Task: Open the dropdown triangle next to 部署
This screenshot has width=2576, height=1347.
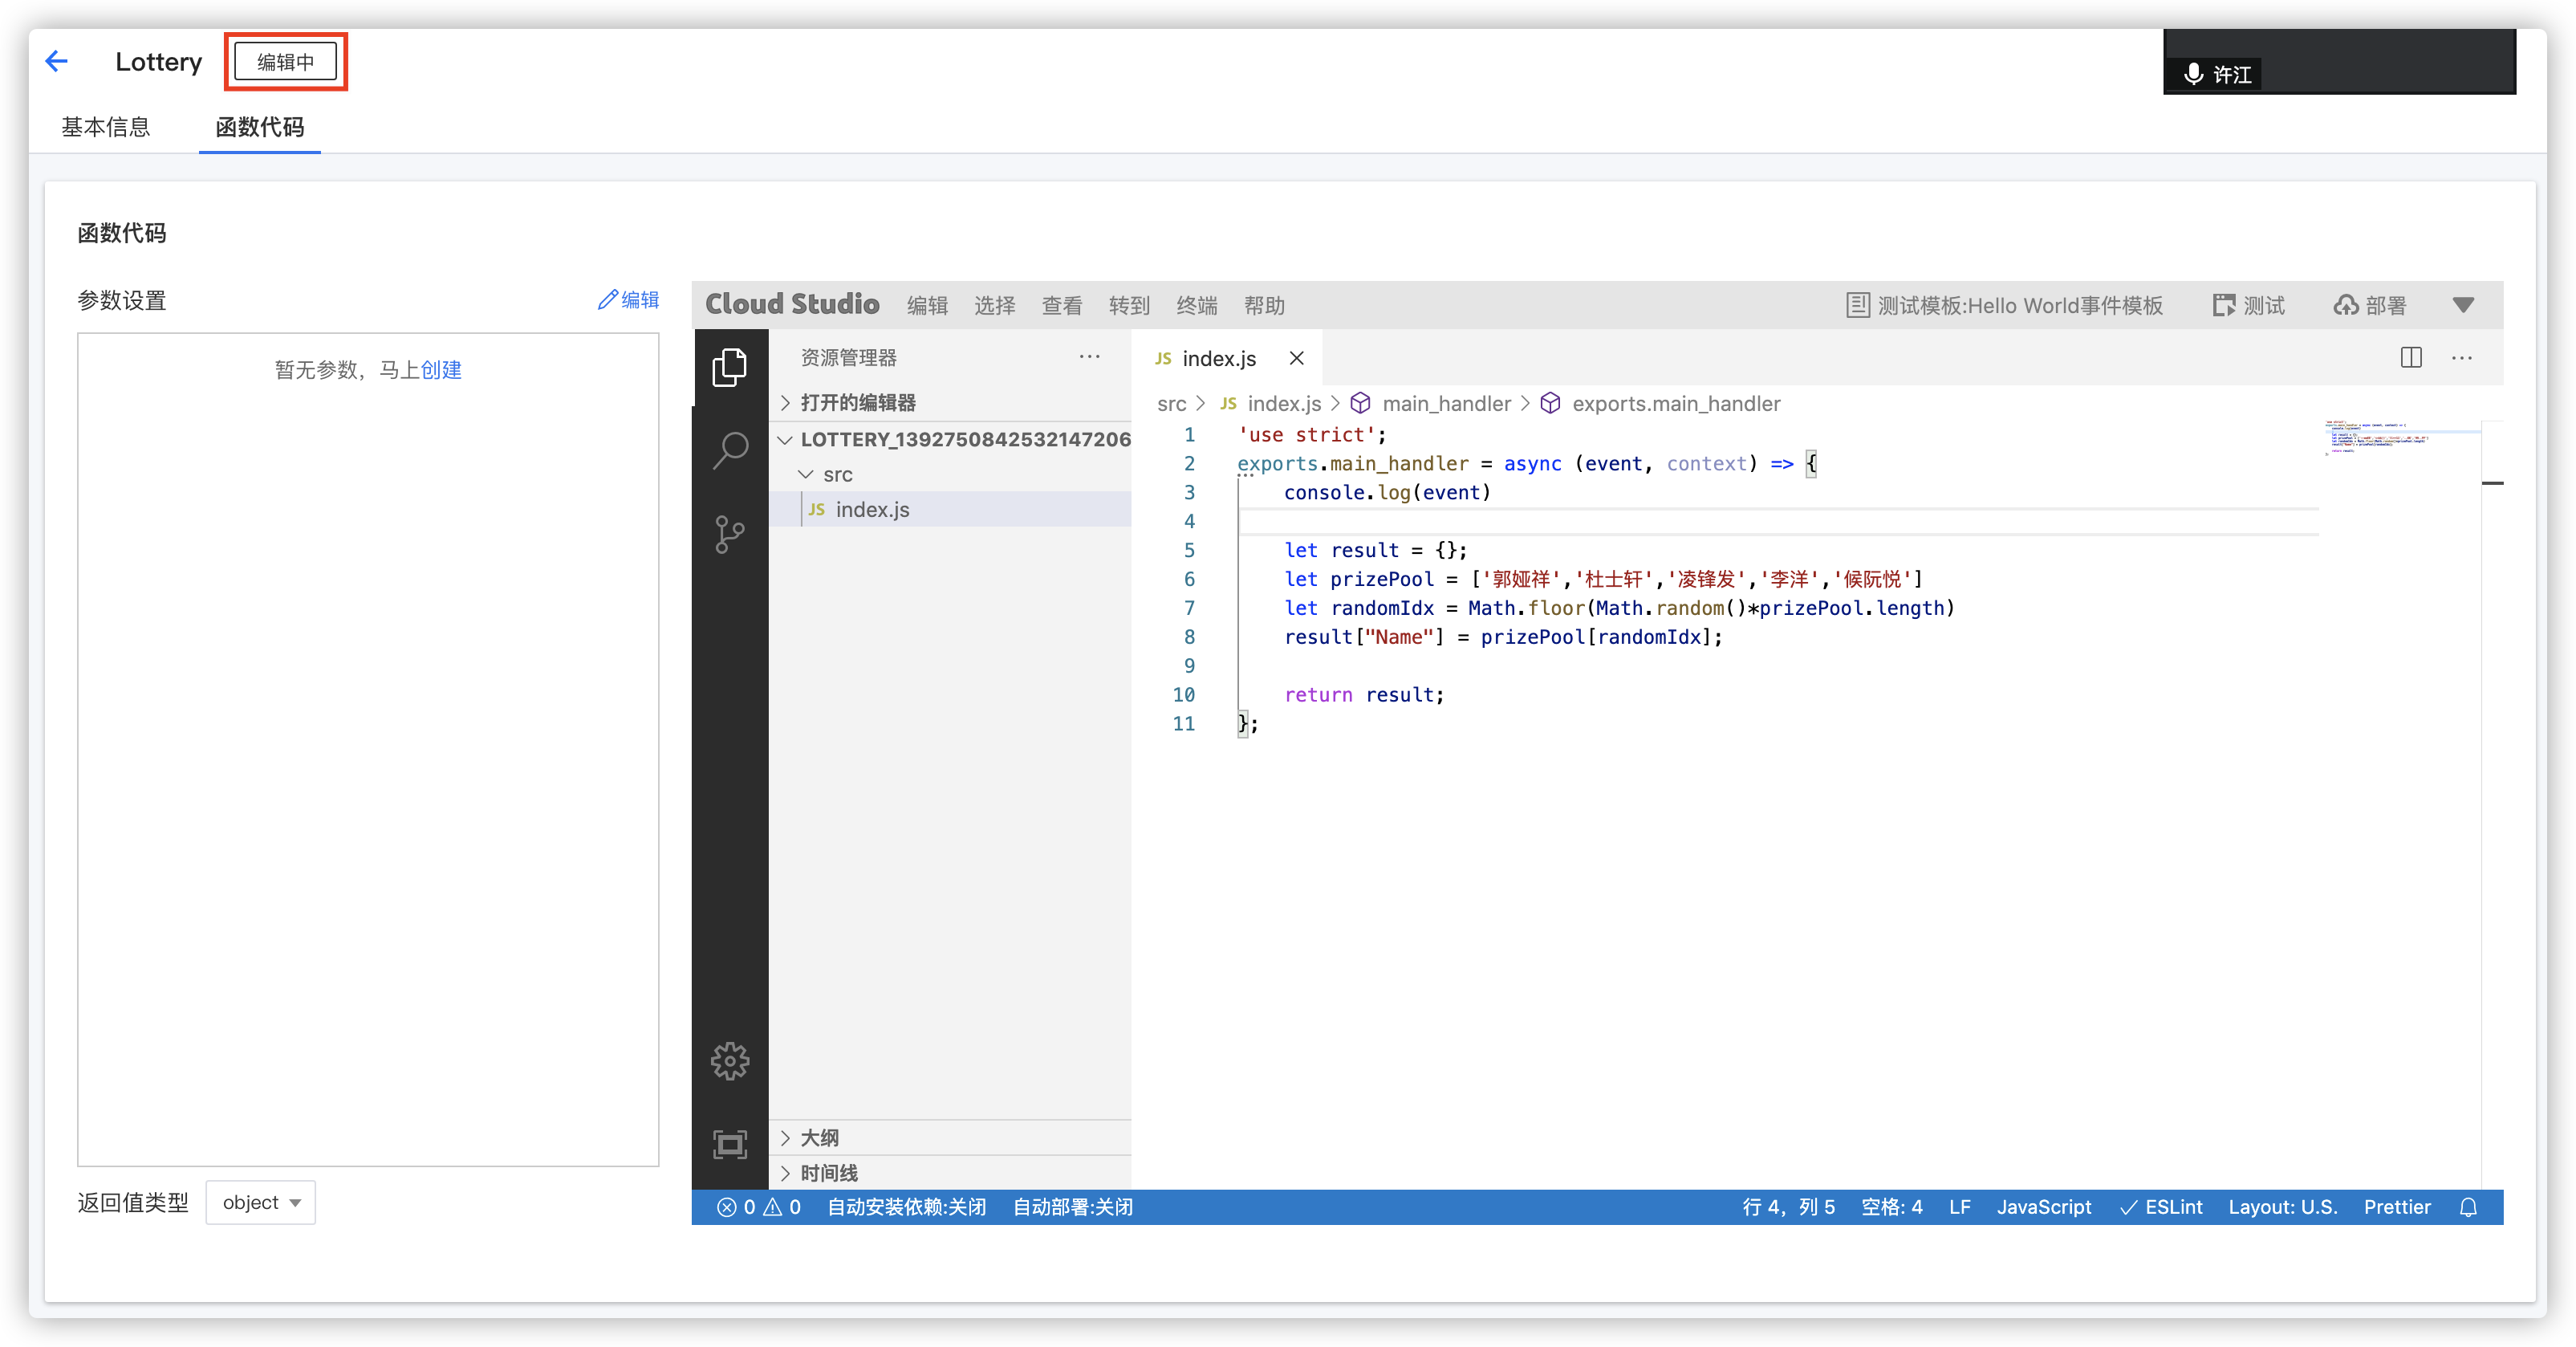Action: click(x=2464, y=305)
